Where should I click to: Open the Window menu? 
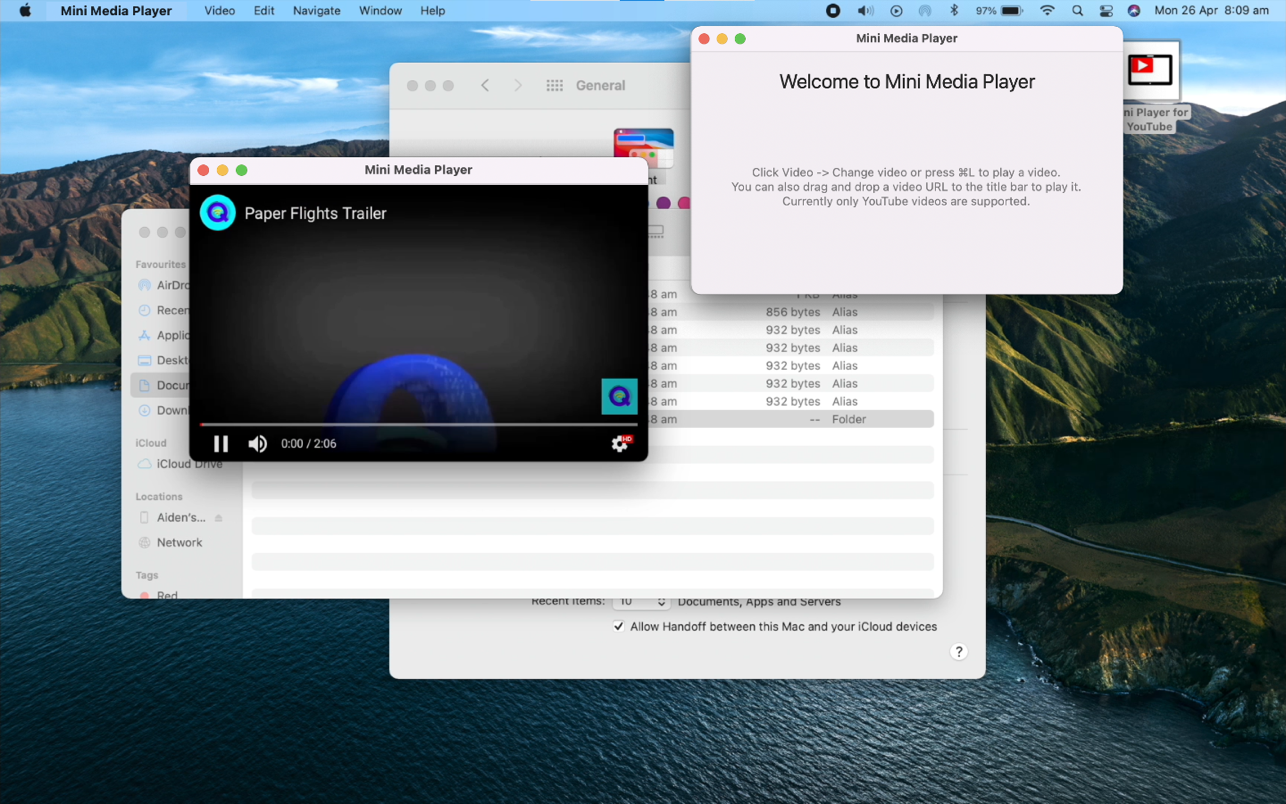[x=380, y=11]
